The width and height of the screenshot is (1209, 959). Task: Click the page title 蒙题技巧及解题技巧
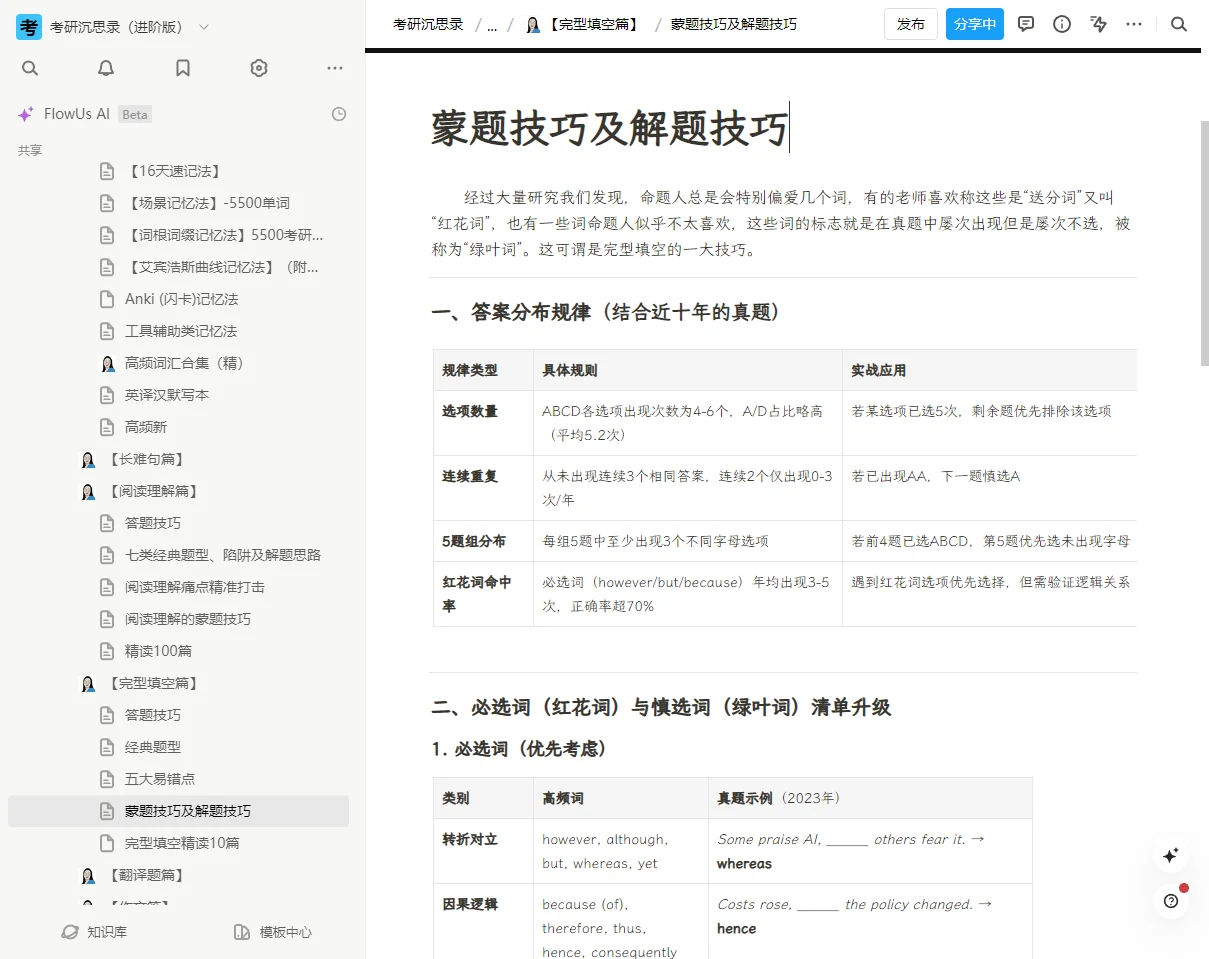pos(610,129)
